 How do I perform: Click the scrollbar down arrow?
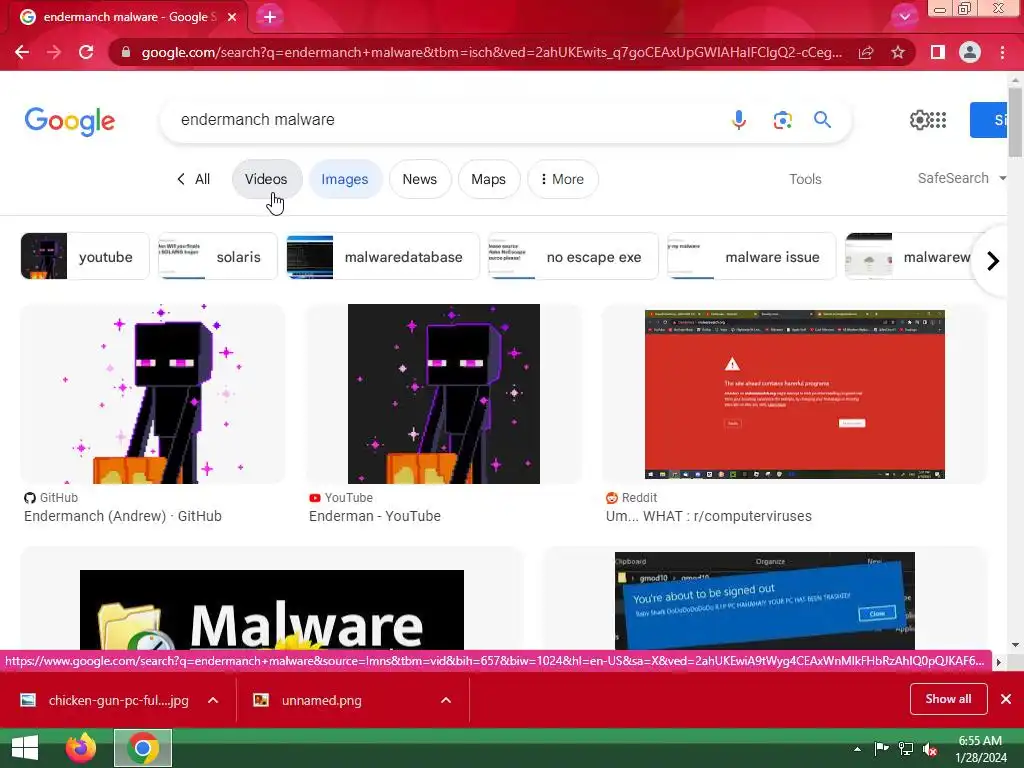(x=1016, y=645)
